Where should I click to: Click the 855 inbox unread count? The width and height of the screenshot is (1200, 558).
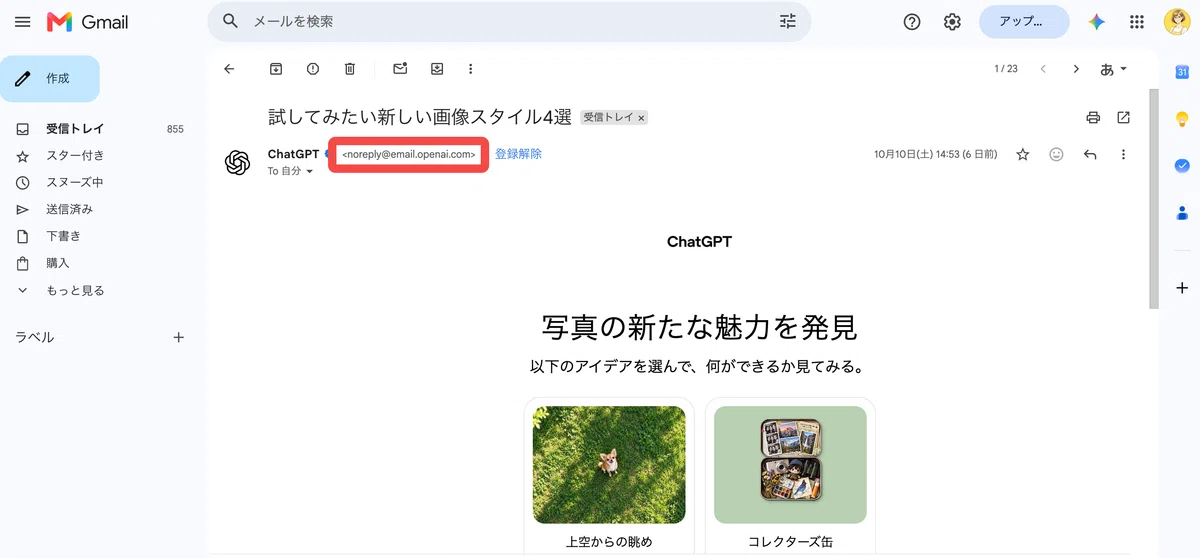[175, 129]
